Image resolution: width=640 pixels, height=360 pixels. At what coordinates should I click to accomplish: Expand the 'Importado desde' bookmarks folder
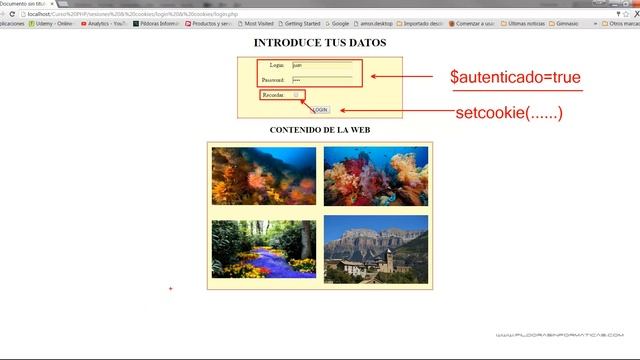[x=420, y=24]
